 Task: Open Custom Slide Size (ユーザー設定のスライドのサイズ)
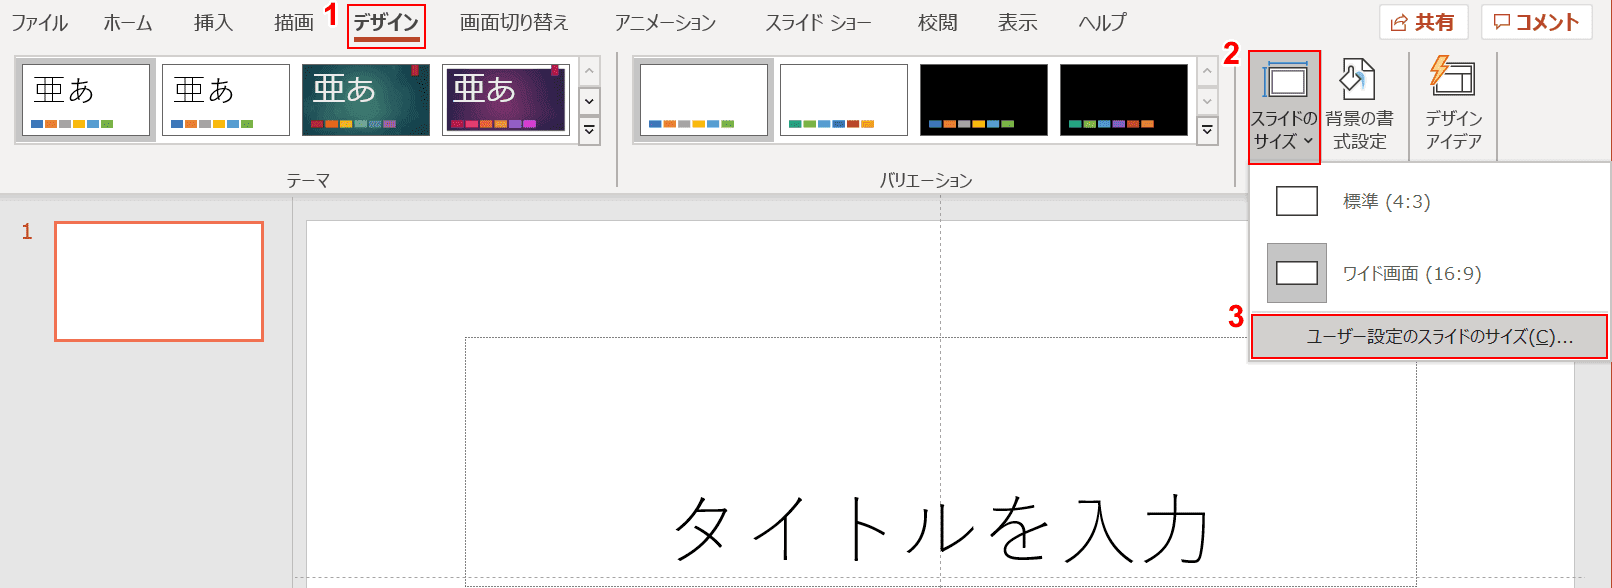coord(1430,337)
